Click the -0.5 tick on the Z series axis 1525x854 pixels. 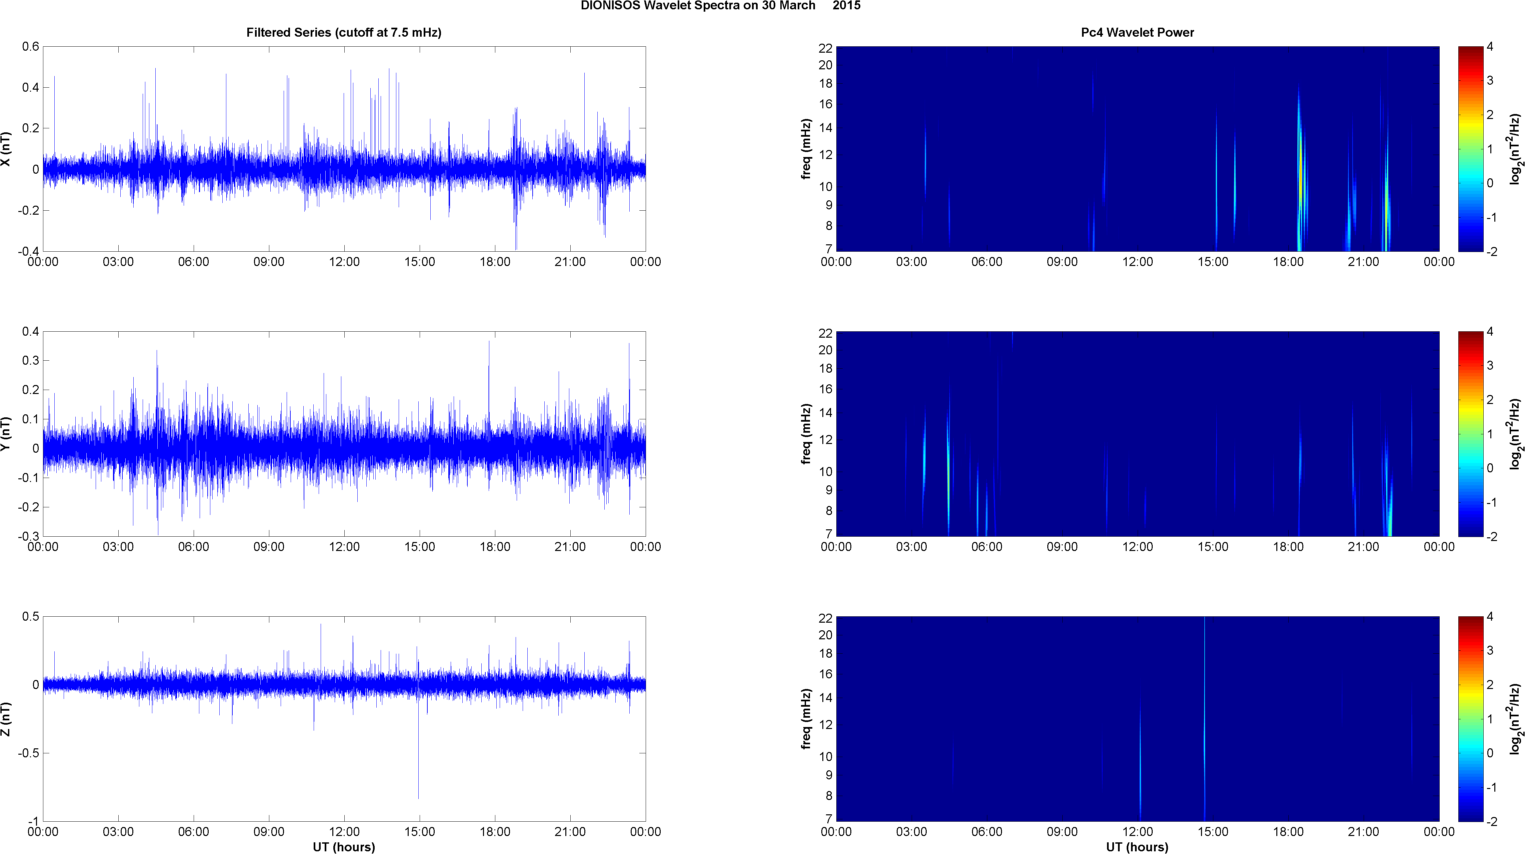click(29, 753)
